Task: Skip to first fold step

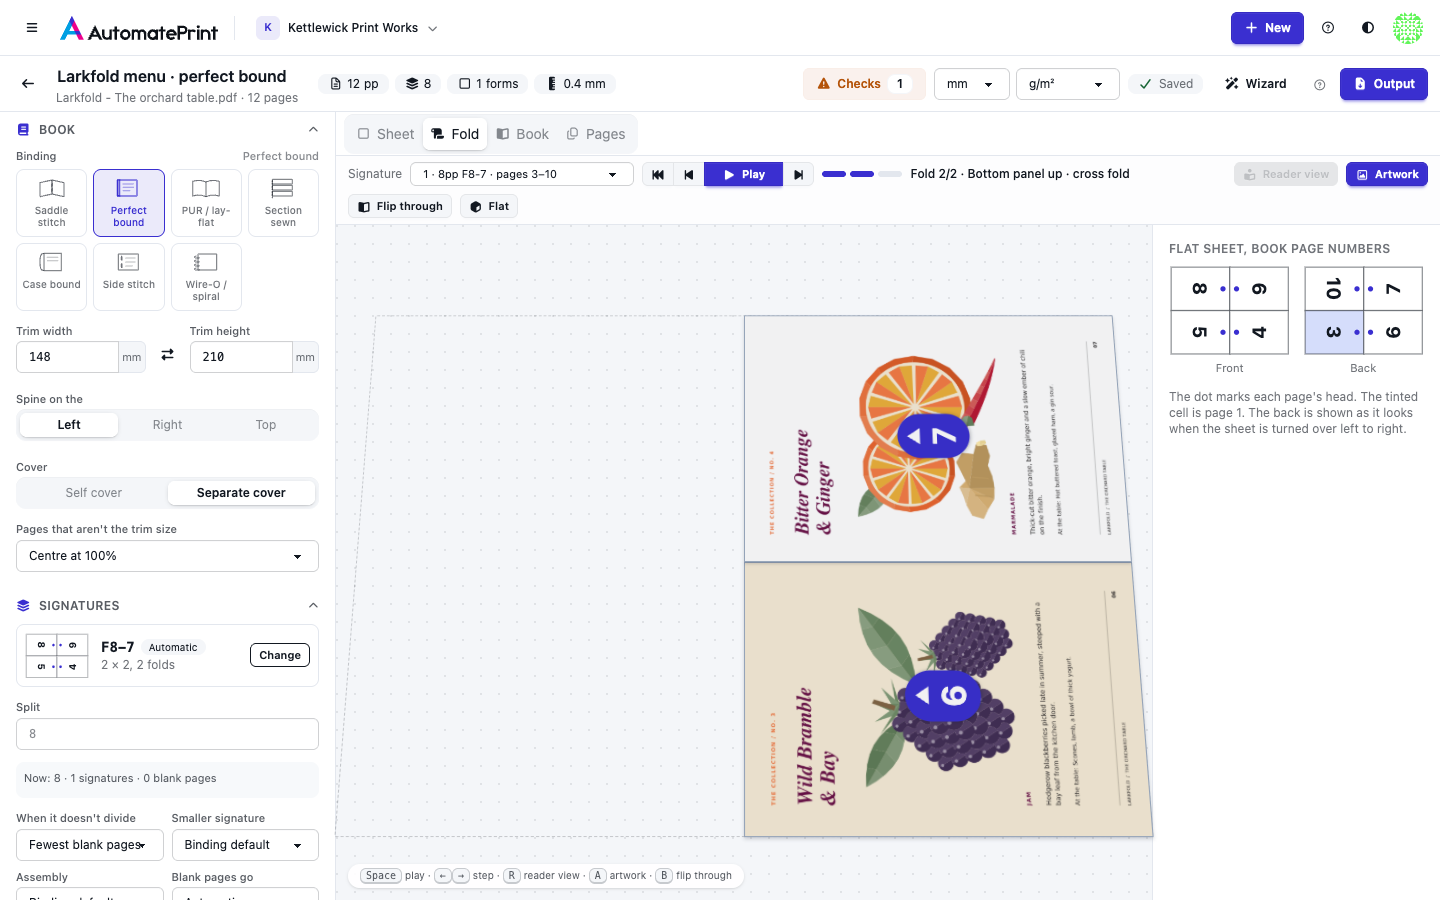Action: (658, 174)
